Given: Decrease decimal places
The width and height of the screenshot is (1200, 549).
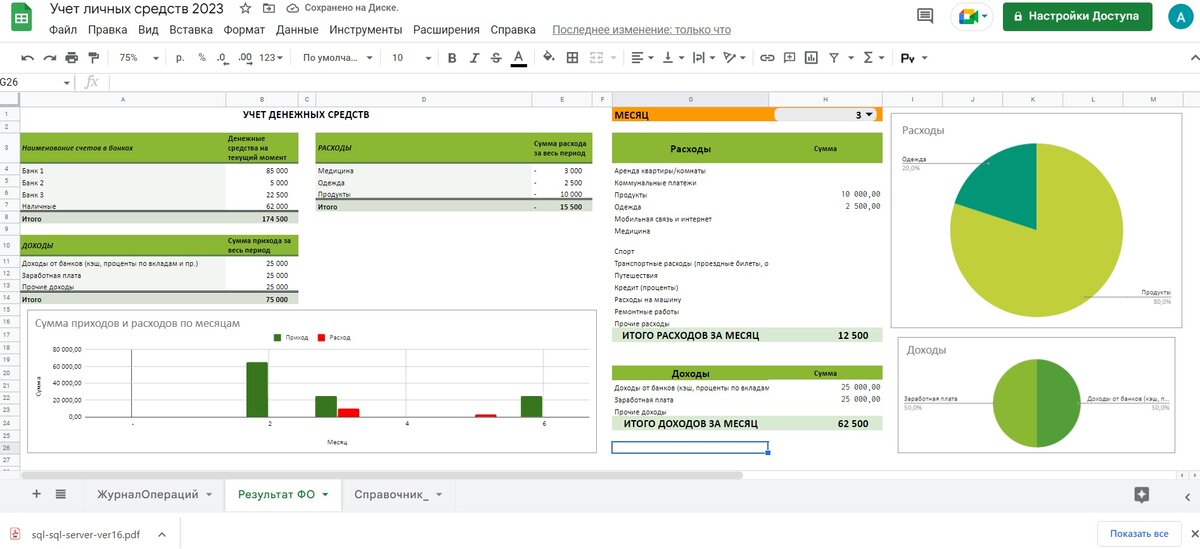Looking at the screenshot, I should click(223, 58).
